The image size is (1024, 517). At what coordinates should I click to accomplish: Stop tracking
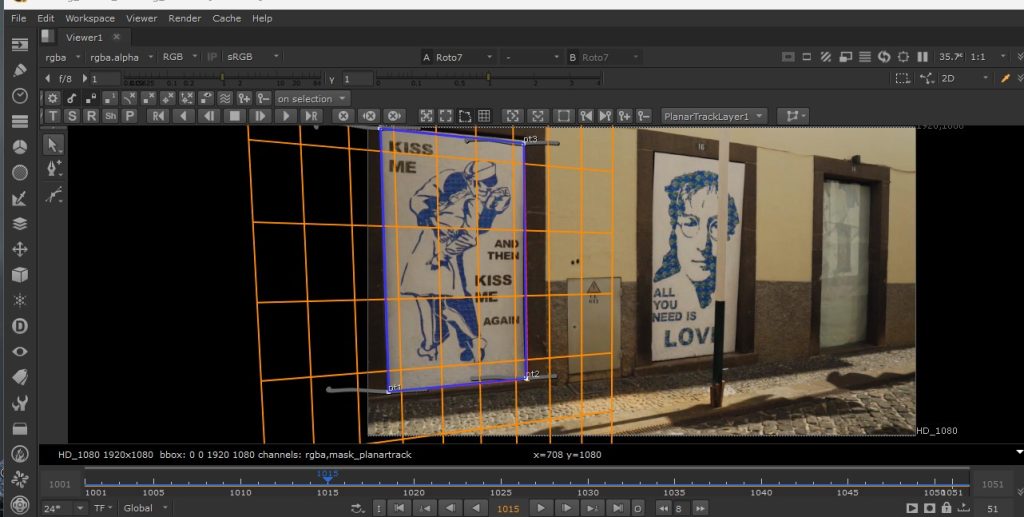[x=234, y=116]
